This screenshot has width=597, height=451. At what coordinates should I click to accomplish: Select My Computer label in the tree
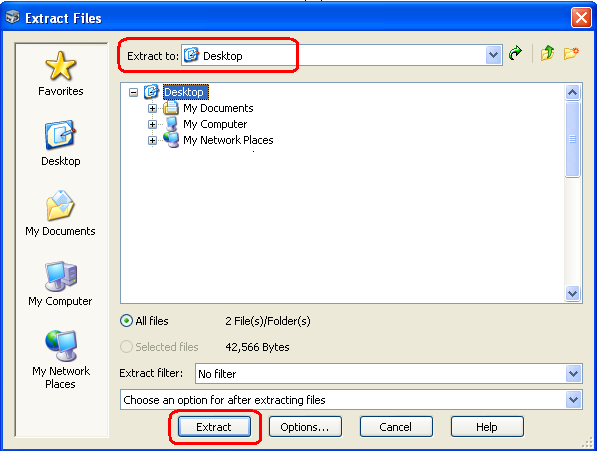tap(215, 124)
